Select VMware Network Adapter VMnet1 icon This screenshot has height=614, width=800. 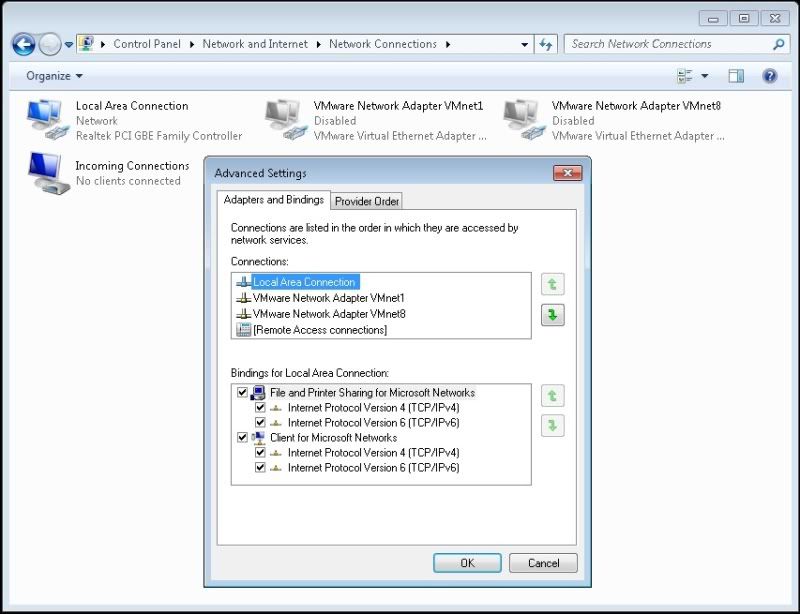coord(286,120)
